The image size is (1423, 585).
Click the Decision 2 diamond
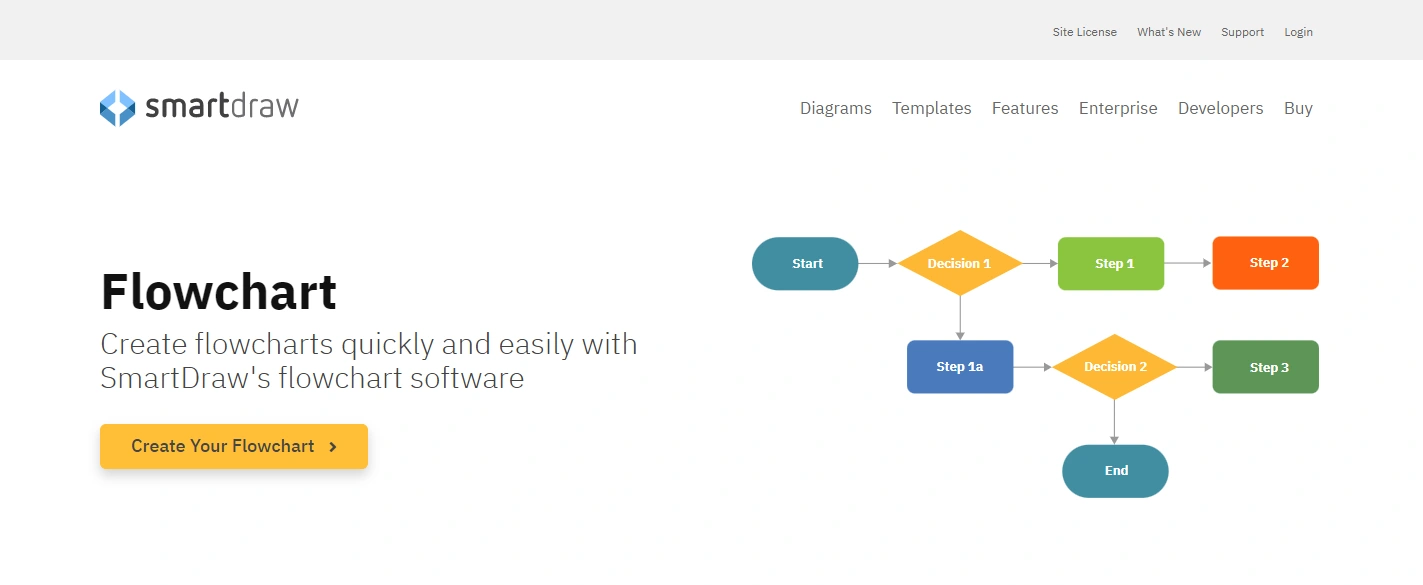[1115, 367]
